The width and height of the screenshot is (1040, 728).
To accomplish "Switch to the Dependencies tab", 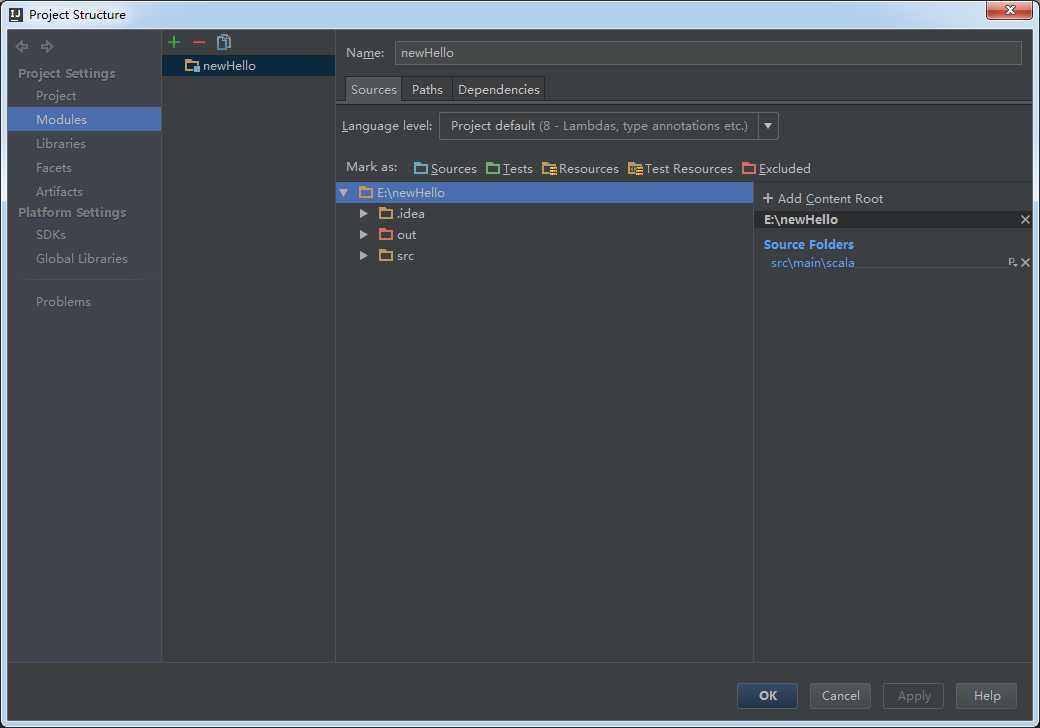I will (x=499, y=90).
